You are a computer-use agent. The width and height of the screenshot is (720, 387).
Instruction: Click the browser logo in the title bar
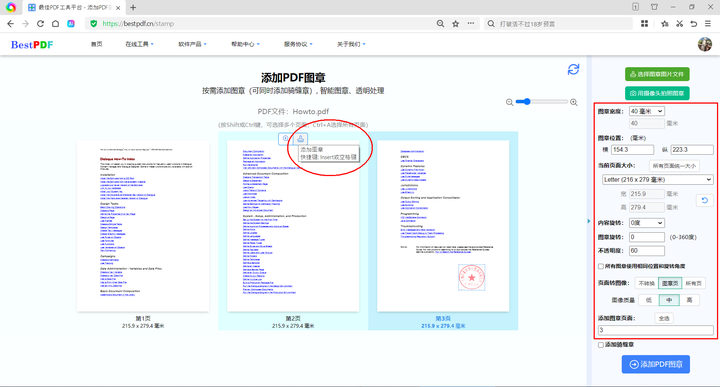coord(11,7)
